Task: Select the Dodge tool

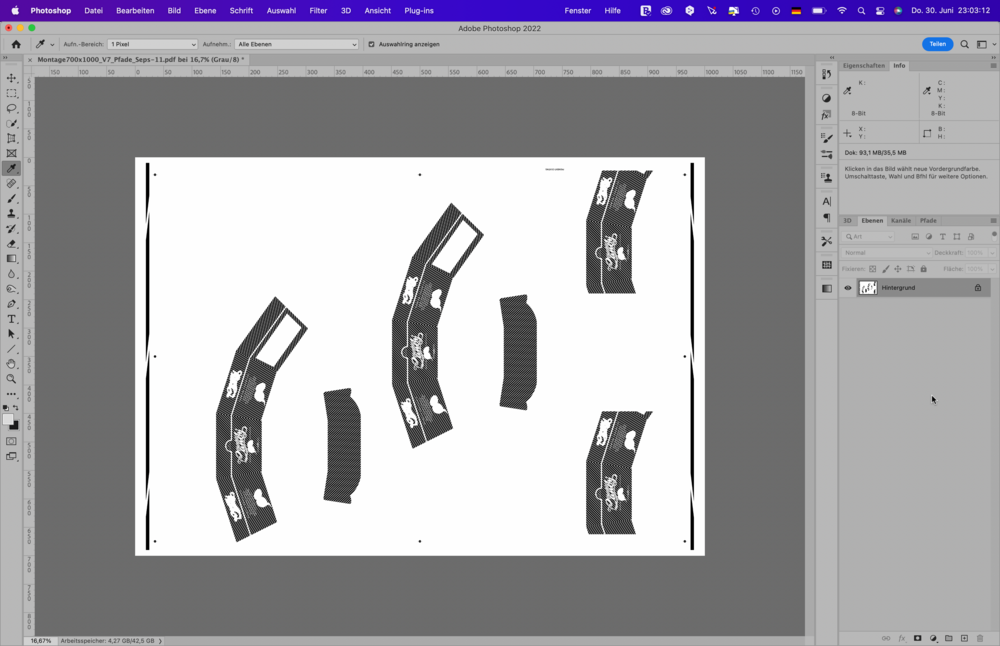Action: pos(11,289)
